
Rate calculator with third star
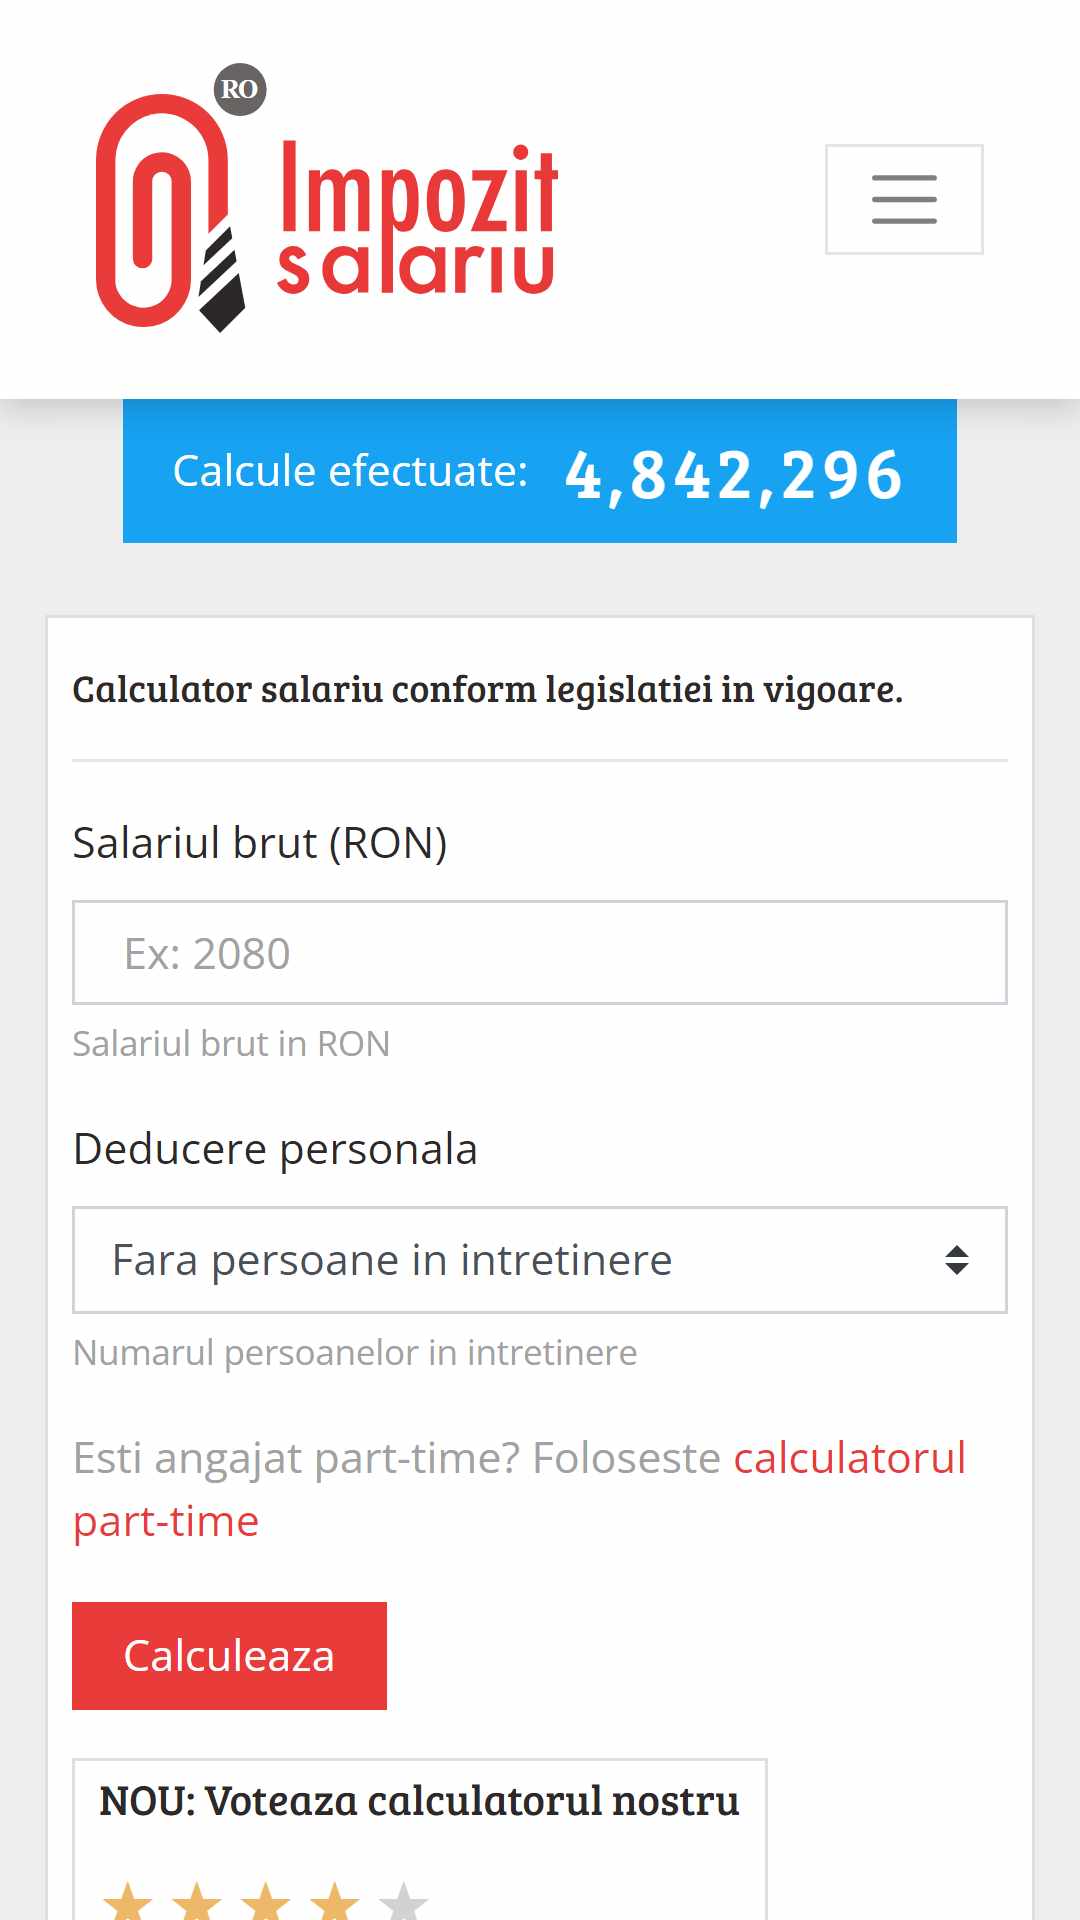(266, 1901)
